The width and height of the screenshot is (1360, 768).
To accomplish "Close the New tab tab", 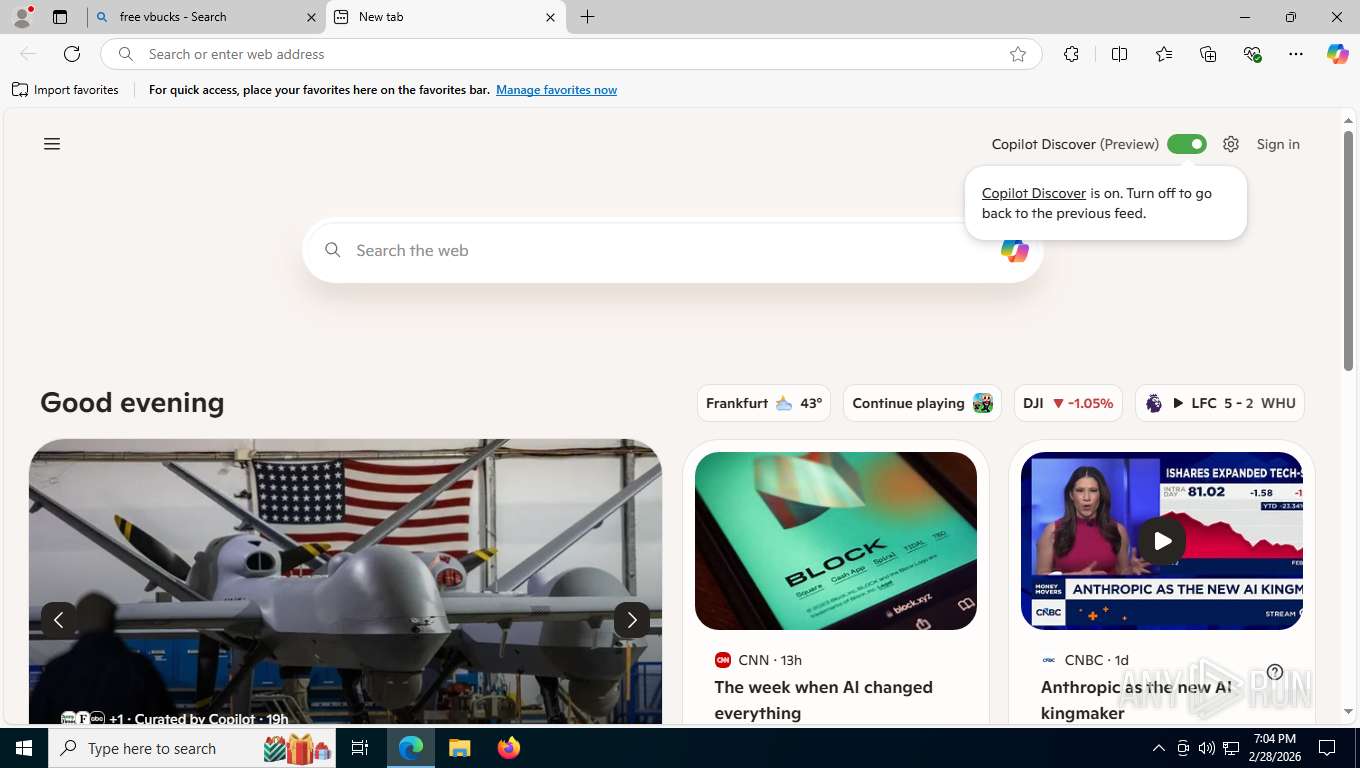I will tap(551, 17).
